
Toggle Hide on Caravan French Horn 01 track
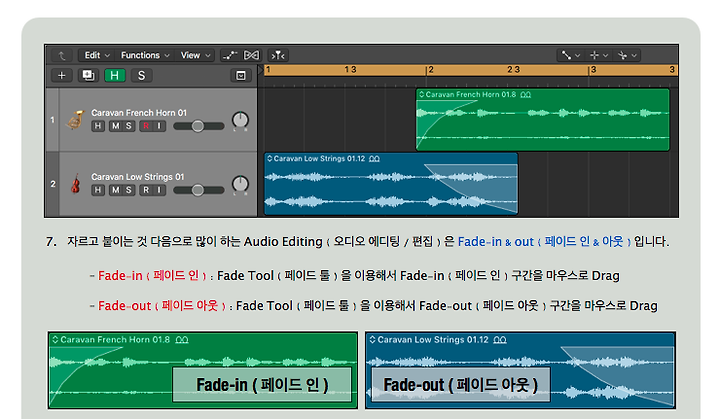click(x=98, y=126)
